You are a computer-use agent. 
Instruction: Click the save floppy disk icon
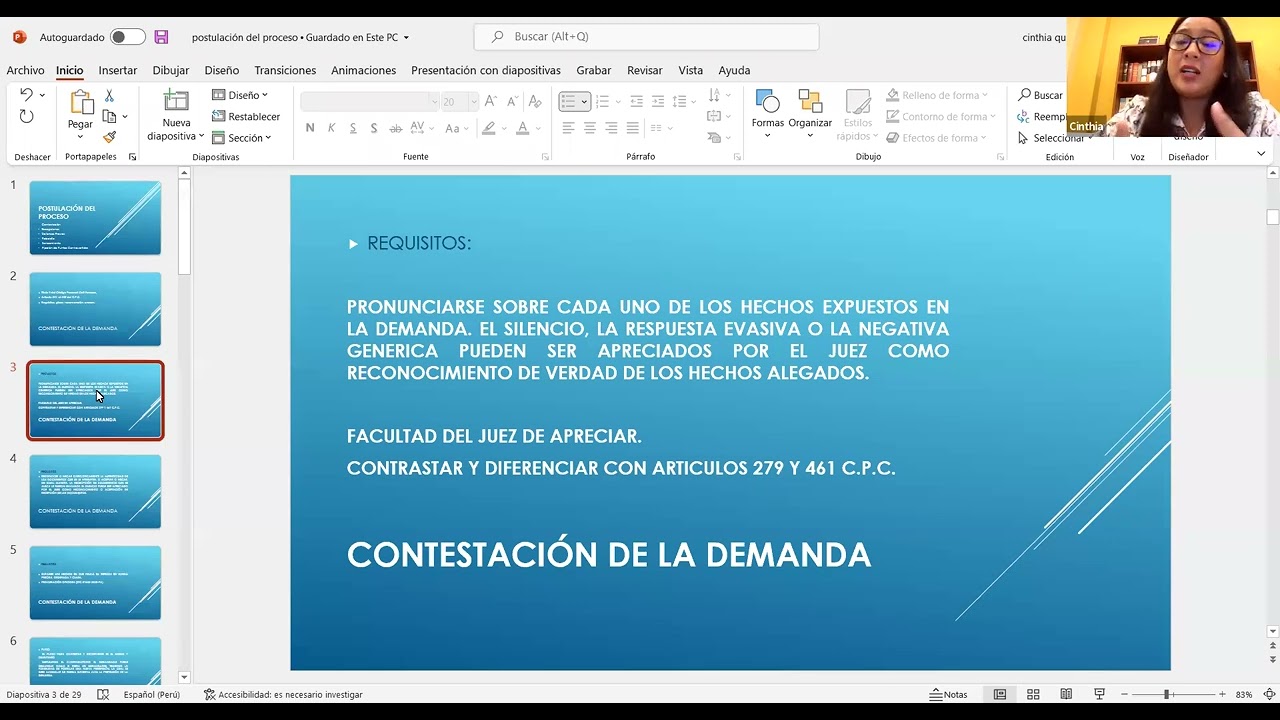(x=161, y=37)
